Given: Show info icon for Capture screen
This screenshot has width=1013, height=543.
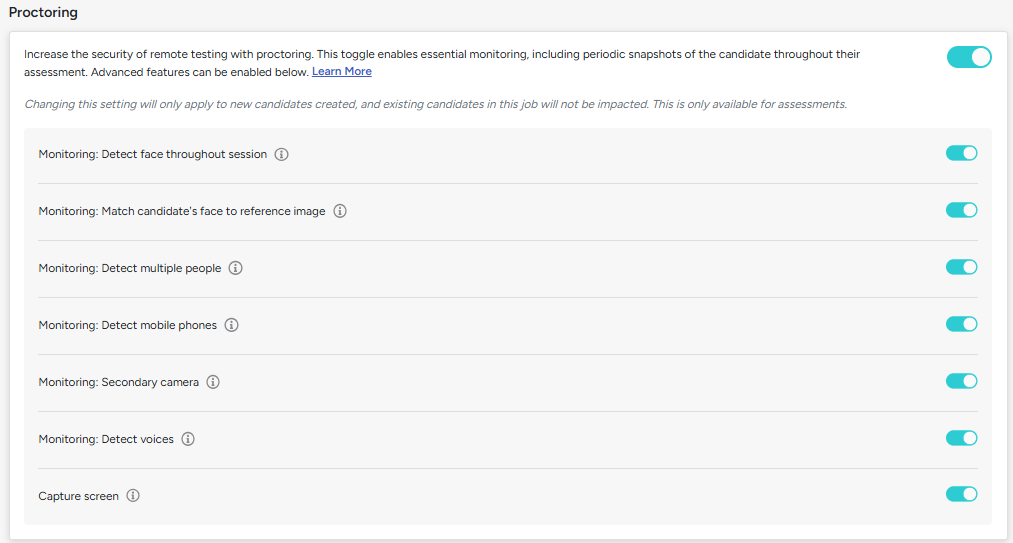Looking at the screenshot, I should pos(133,496).
